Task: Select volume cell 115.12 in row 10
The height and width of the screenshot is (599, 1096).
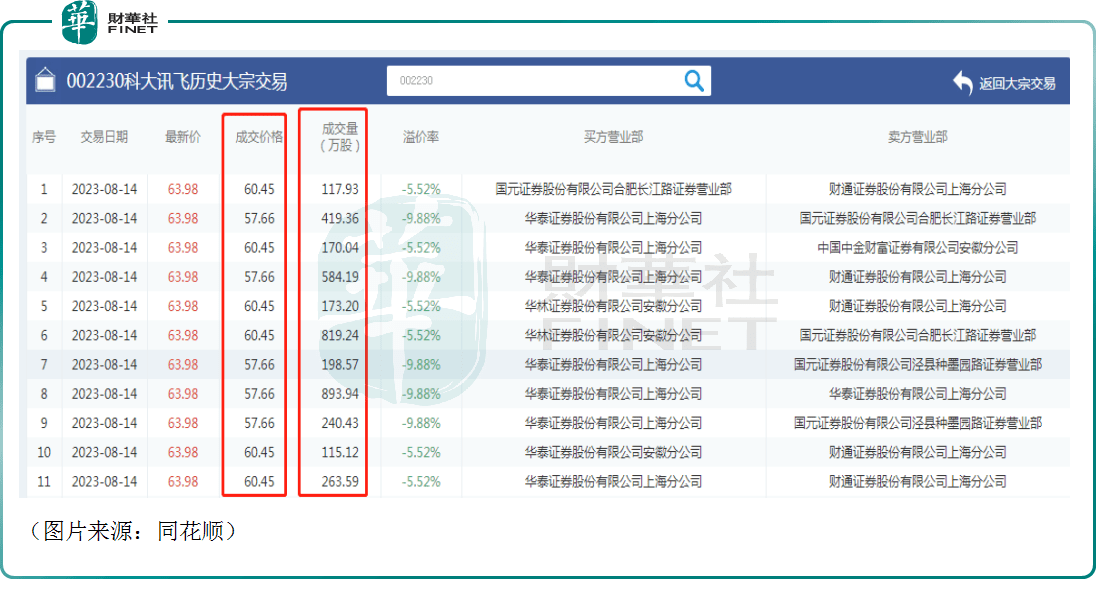Action: pos(340,453)
